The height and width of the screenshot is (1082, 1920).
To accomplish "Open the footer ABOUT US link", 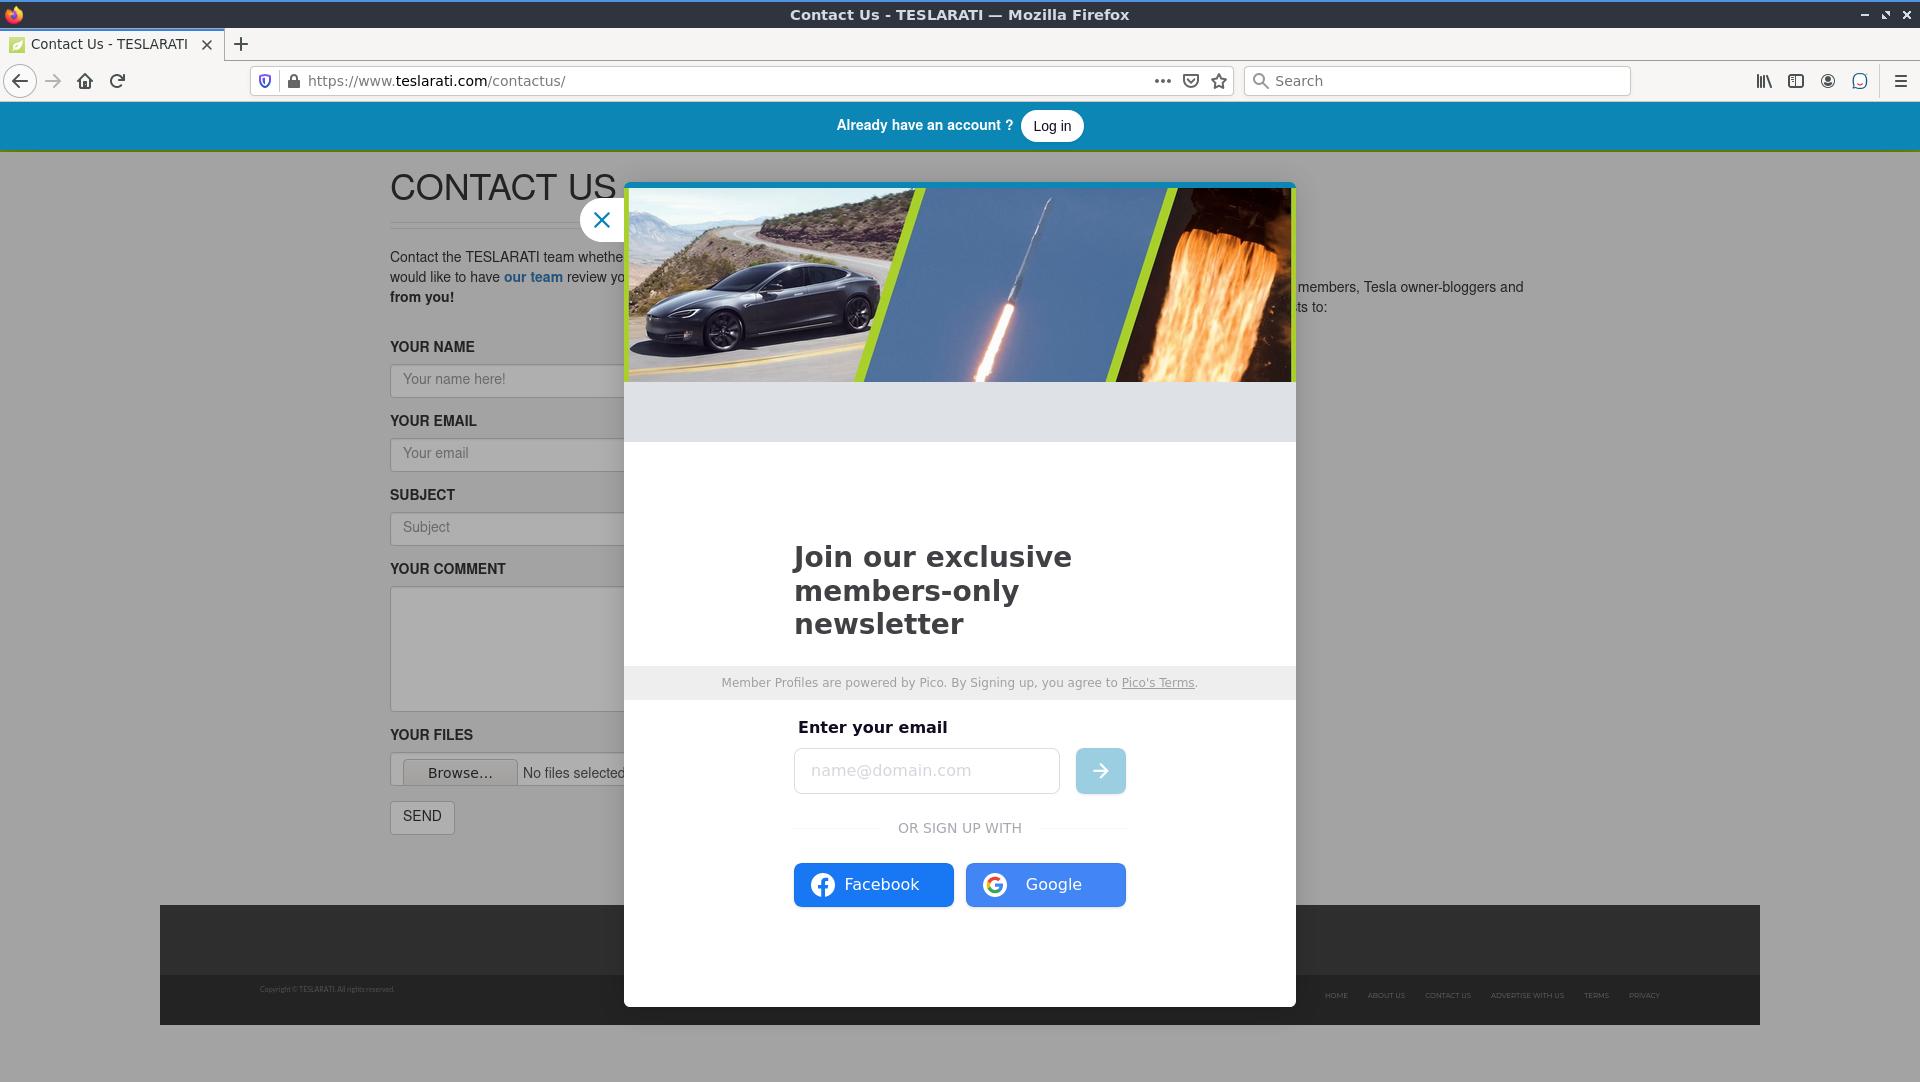I will 1386,996.
